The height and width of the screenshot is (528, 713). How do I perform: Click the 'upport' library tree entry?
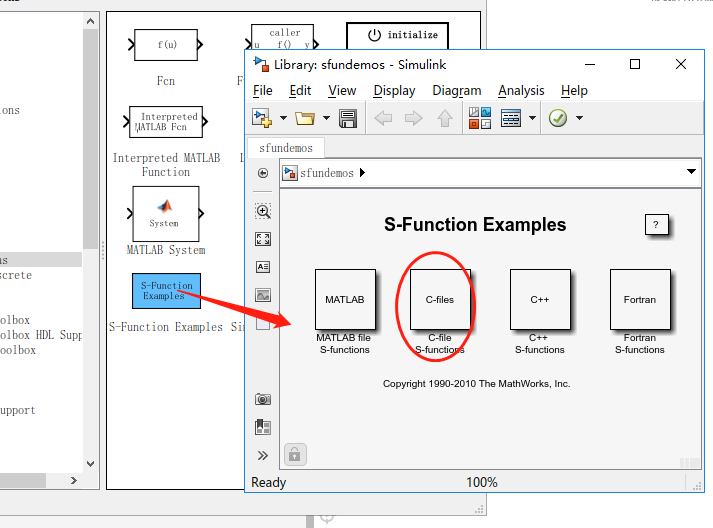(18, 410)
